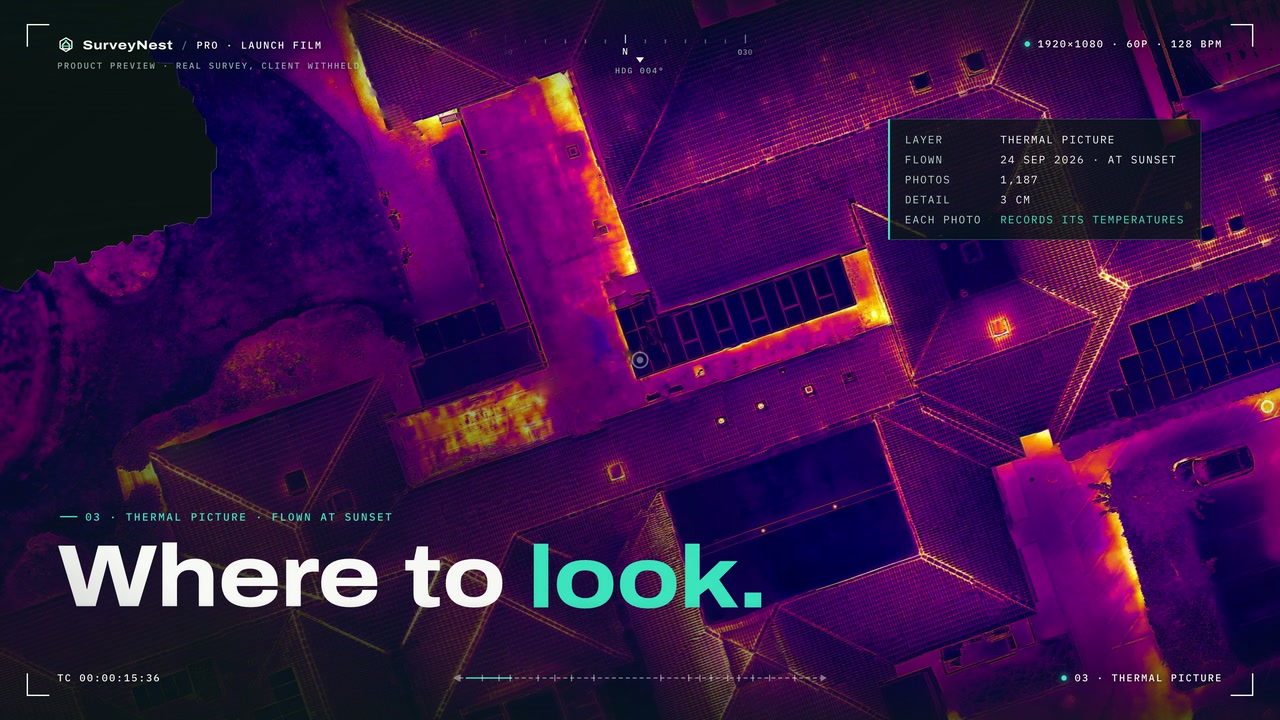The width and height of the screenshot is (1280, 720).
Task: Click the EACH PHOTO label in the info panel
Action: coord(943,220)
